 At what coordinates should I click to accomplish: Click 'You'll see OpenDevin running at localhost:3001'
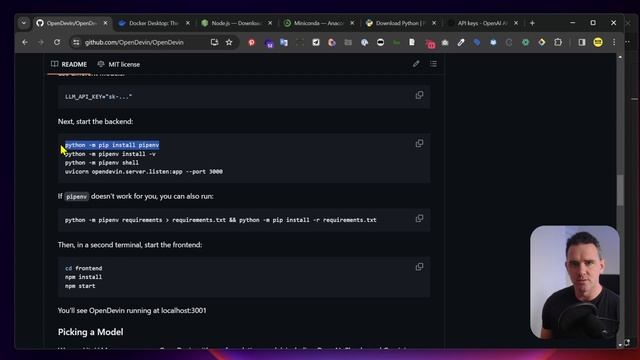tap(132, 310)
